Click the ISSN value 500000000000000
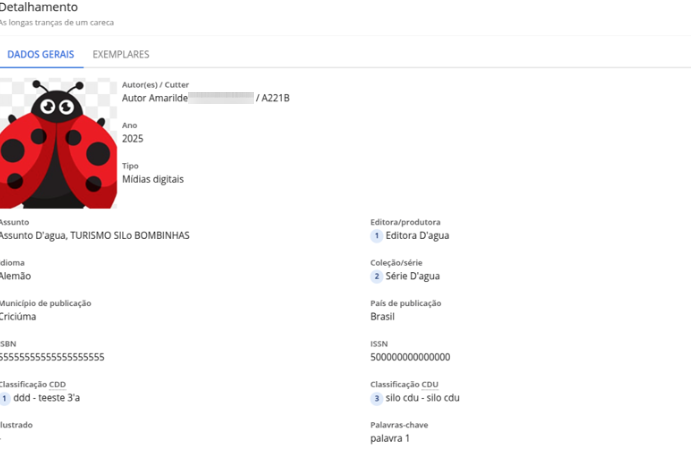 coord(410,357)
